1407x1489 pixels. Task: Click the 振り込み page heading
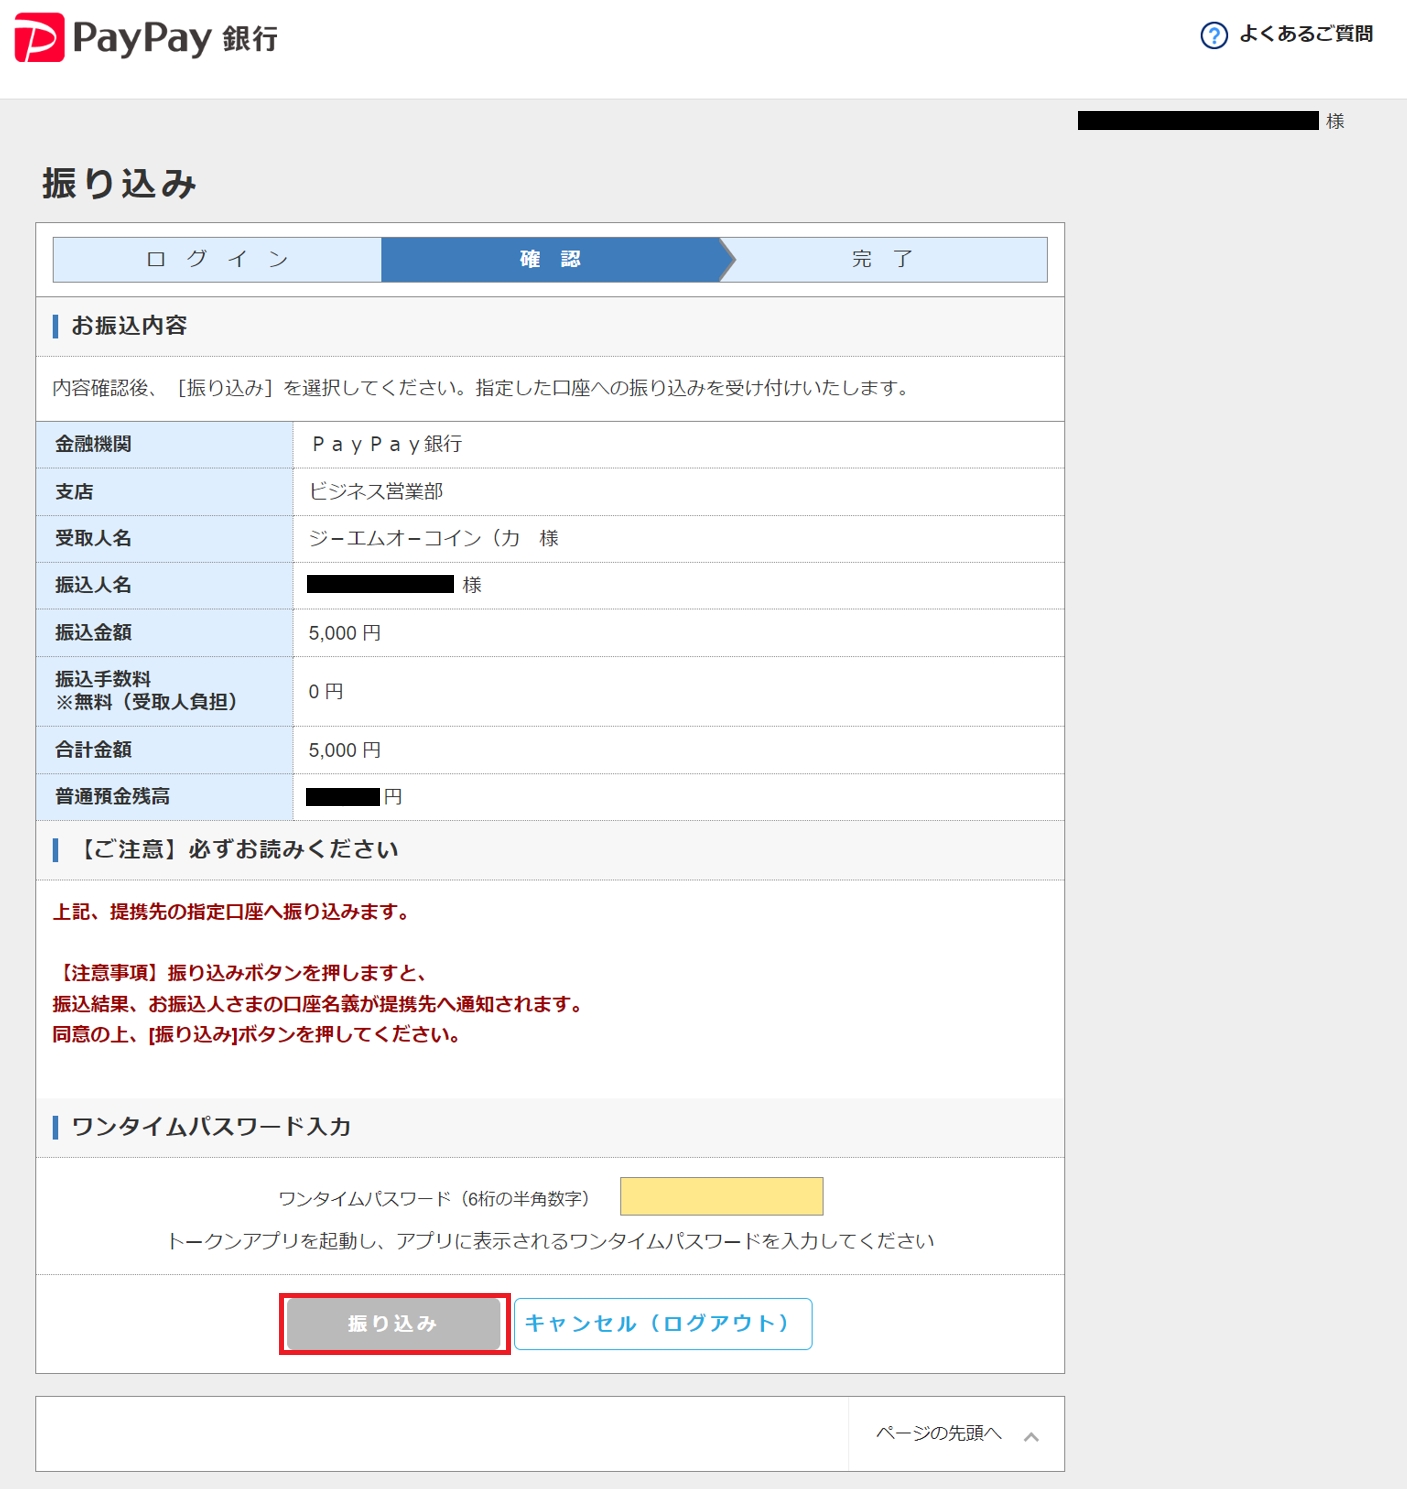(119, 184)
